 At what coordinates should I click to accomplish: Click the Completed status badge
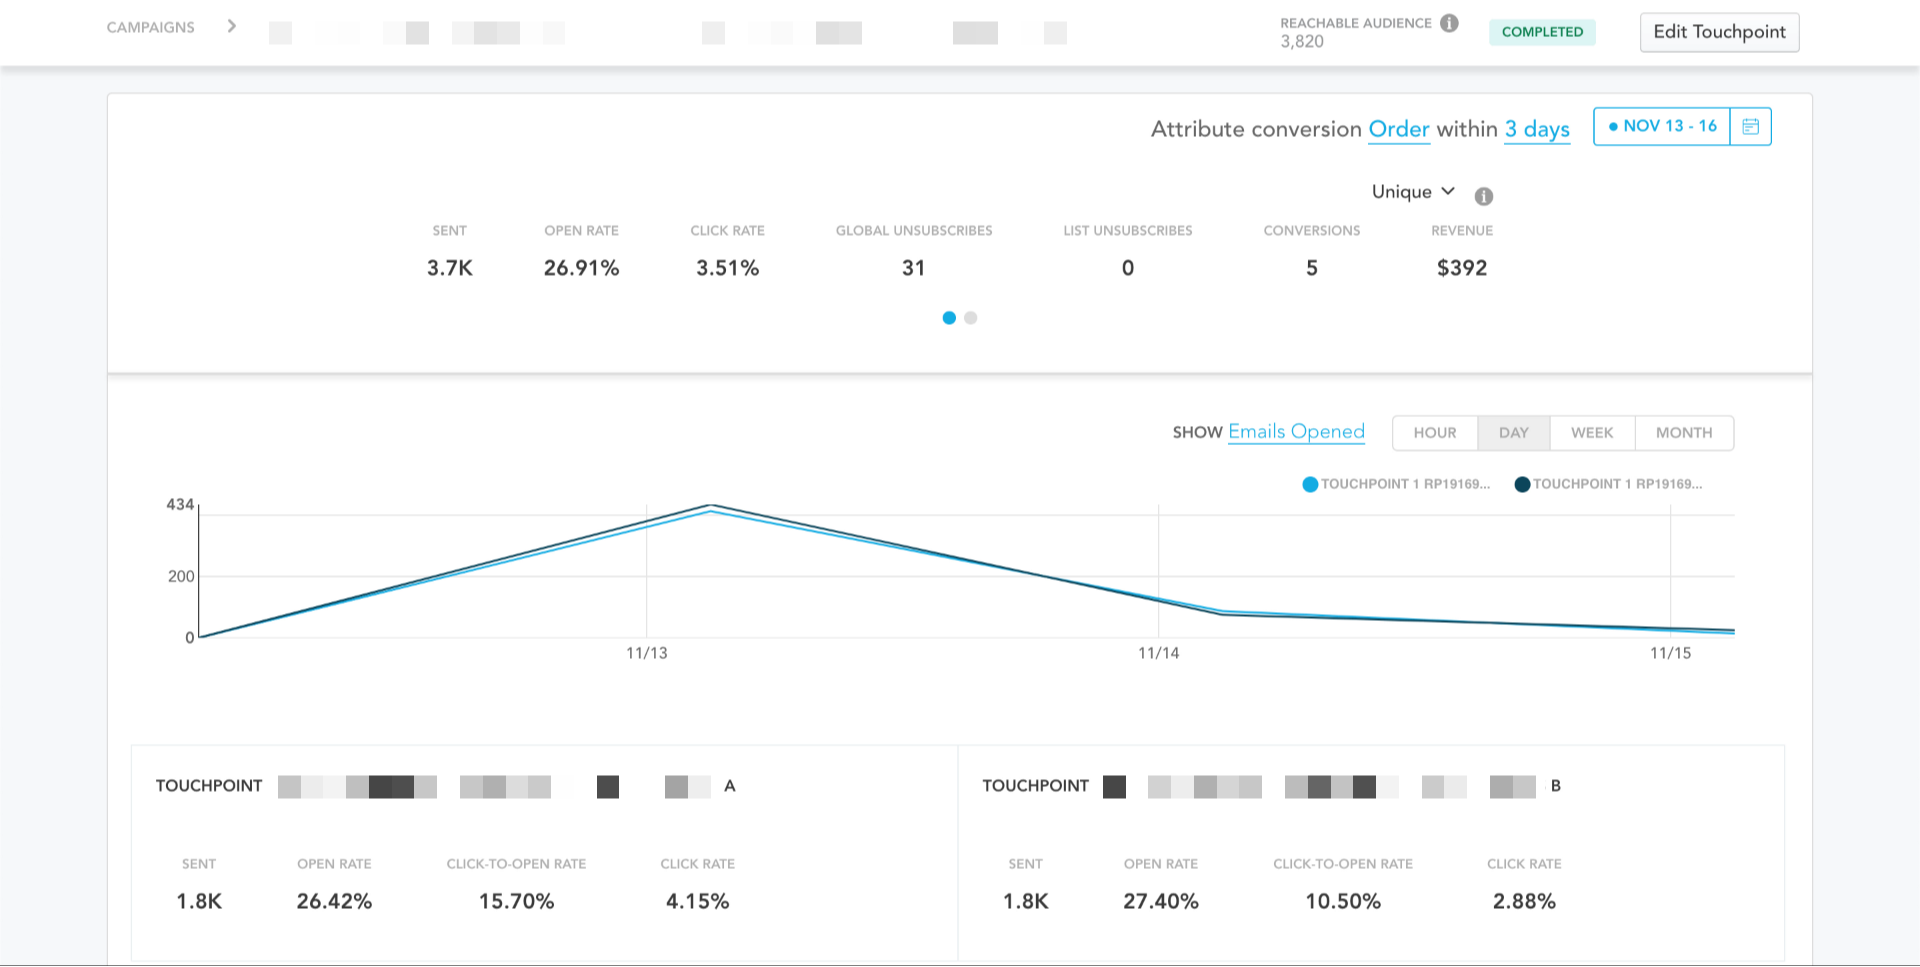[1542, 32]
